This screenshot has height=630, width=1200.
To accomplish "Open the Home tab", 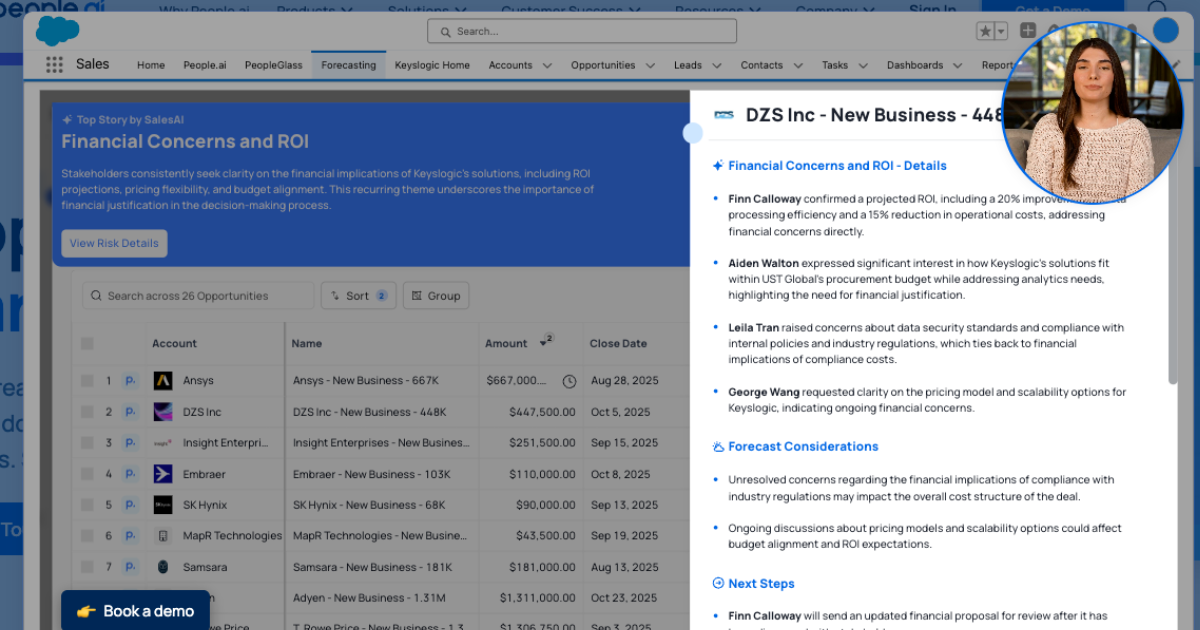I will (151, 65).
